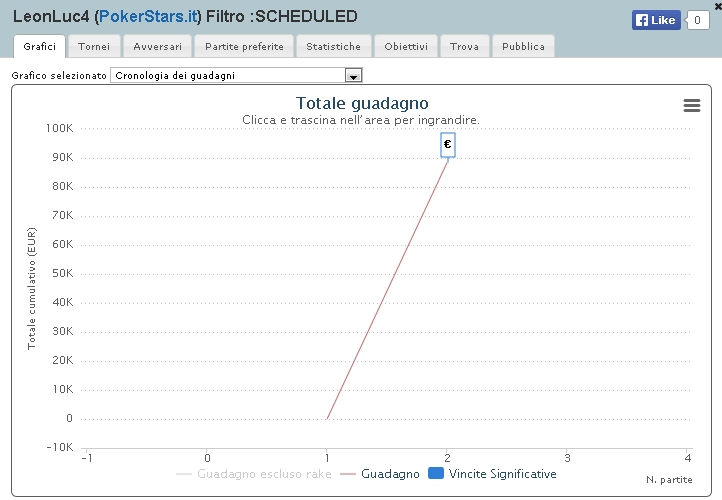Switch to the Tornei tab
The width and height of the screenshot is (722, 500).
click(x=94, y=47)
